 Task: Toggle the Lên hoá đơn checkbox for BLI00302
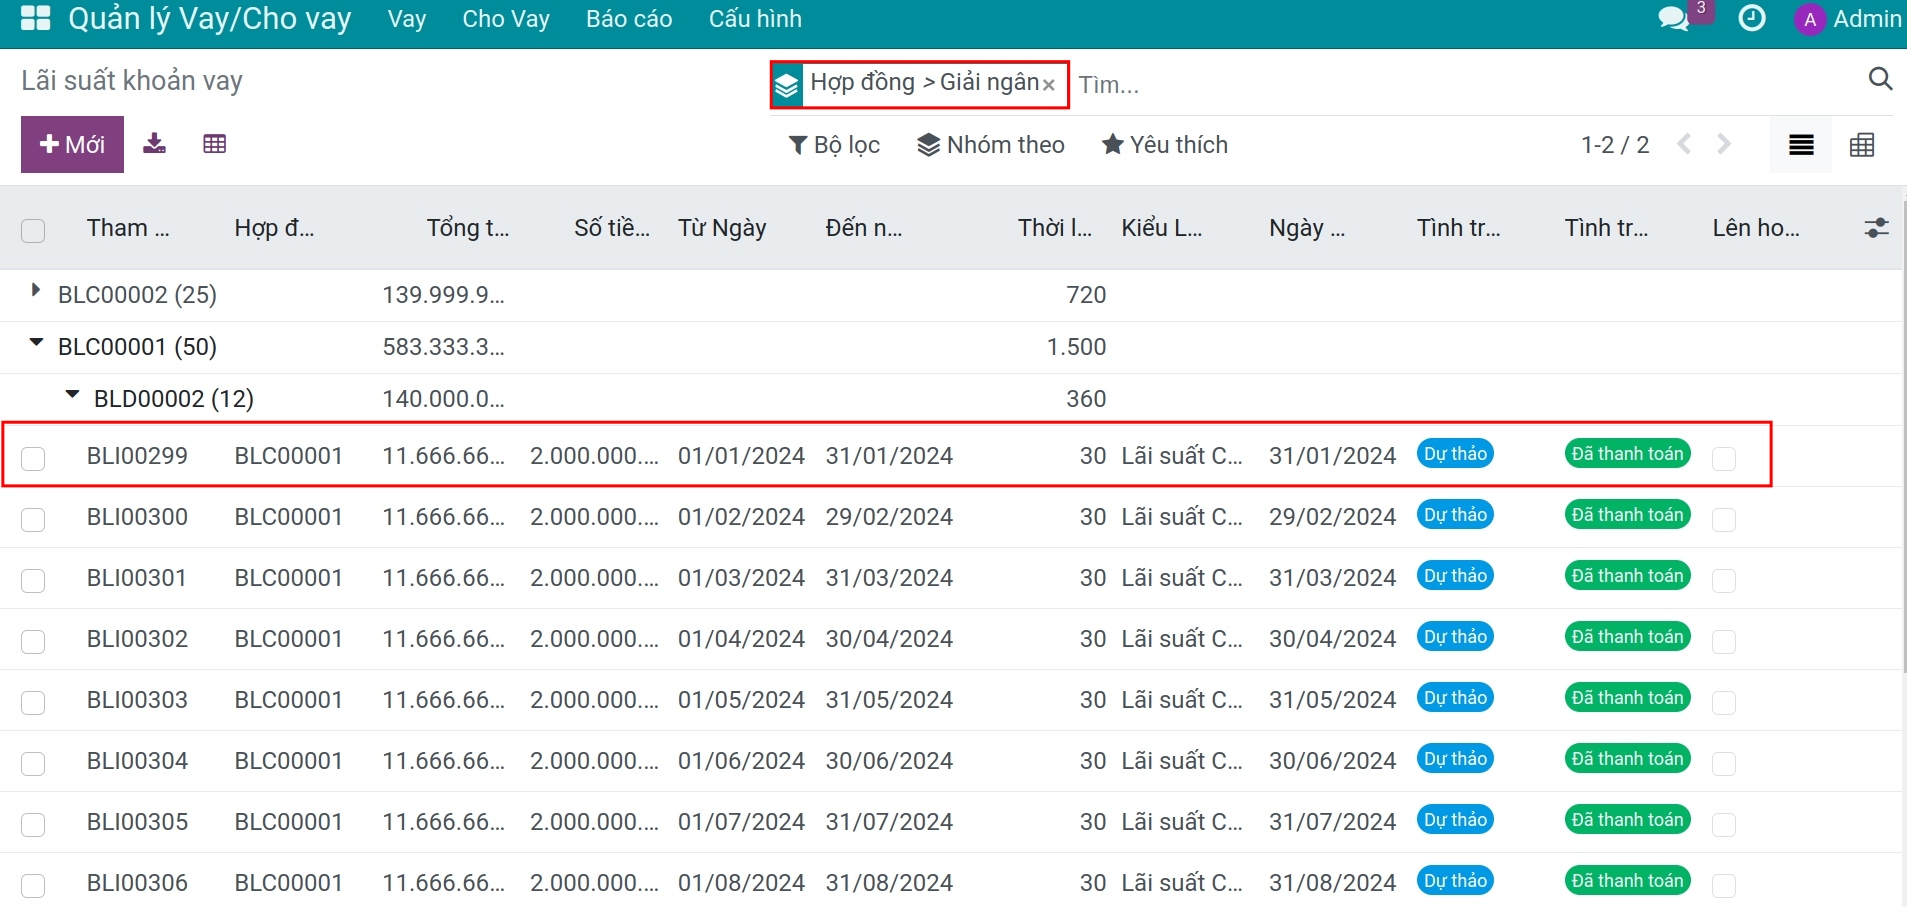[x=1724, y=641]
